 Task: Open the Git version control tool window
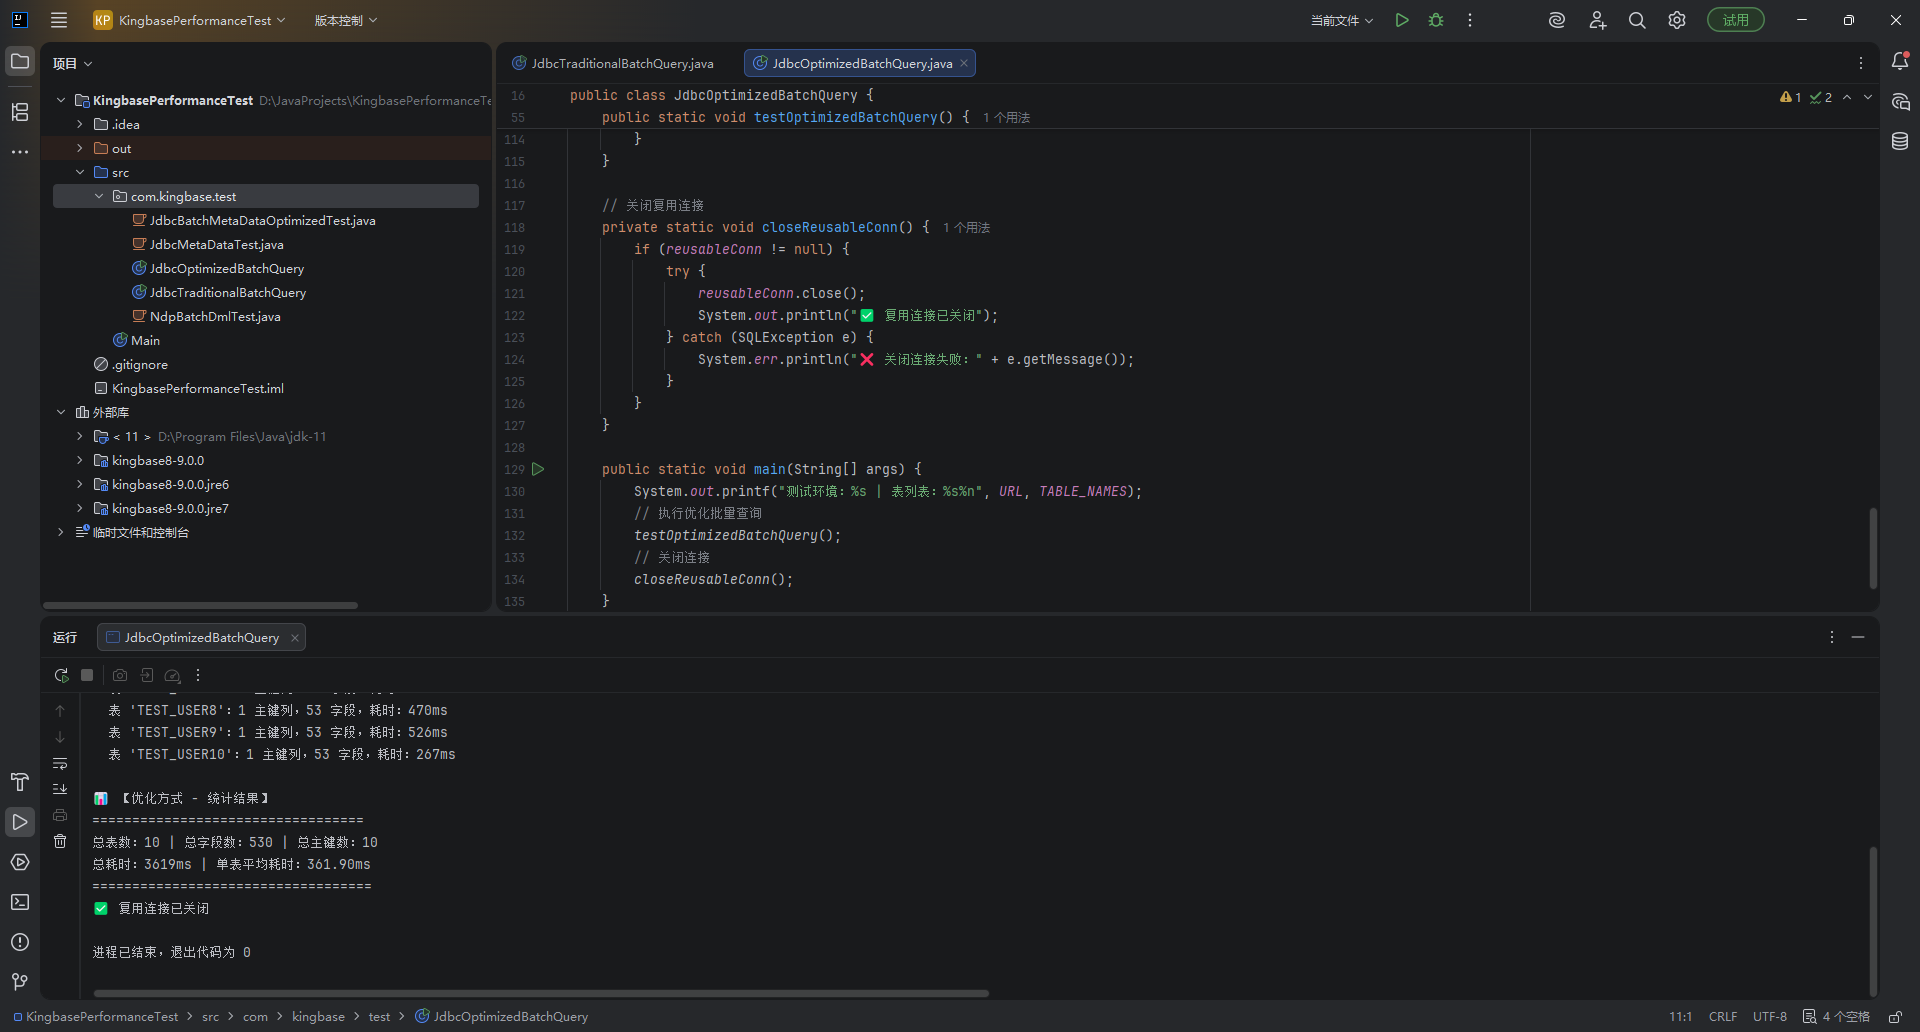click(20, 982)
